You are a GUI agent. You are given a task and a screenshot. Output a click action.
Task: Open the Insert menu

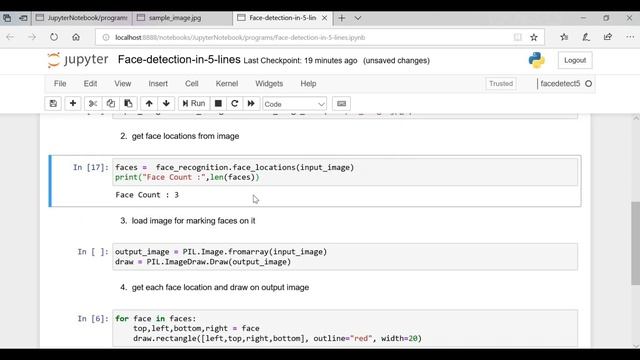(158, 84)
